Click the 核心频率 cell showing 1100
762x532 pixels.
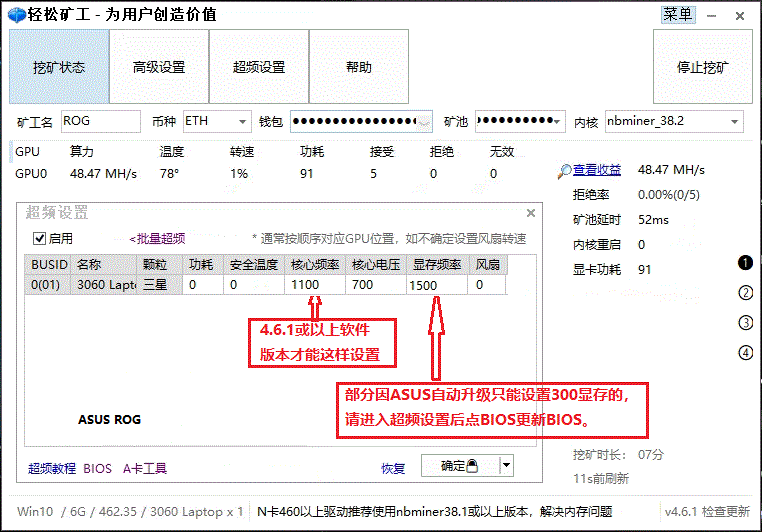(316, 285)
